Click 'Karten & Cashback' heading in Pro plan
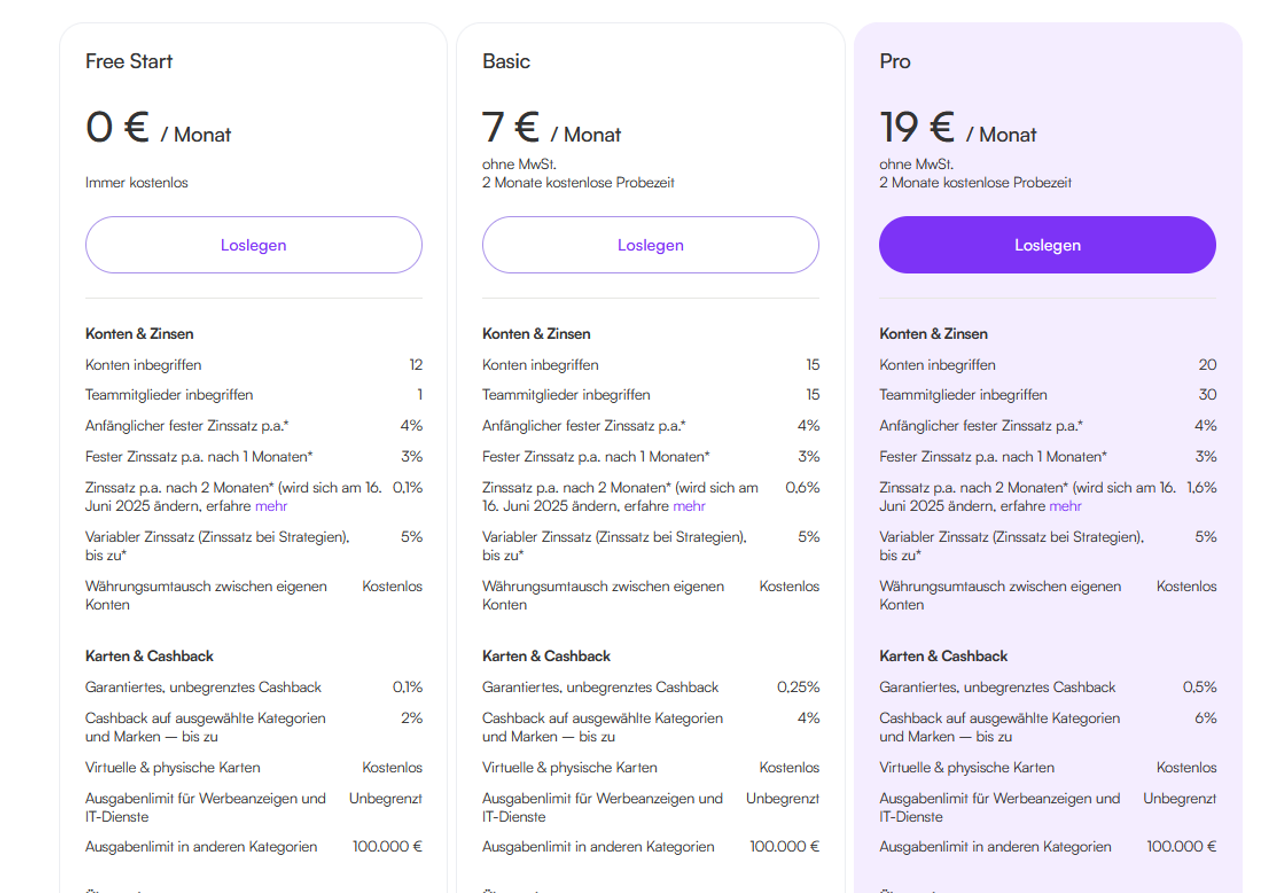1280x893 pixels. pyautogui.click(x=943, y=656)
